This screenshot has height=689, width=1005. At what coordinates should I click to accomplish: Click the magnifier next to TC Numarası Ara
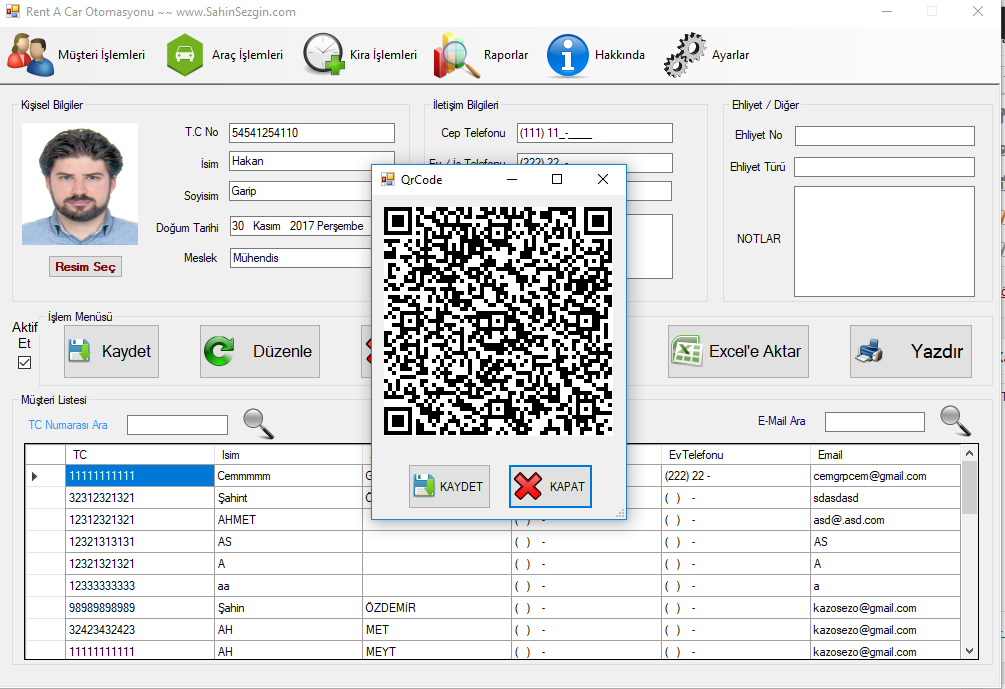(x=258, y=424)
